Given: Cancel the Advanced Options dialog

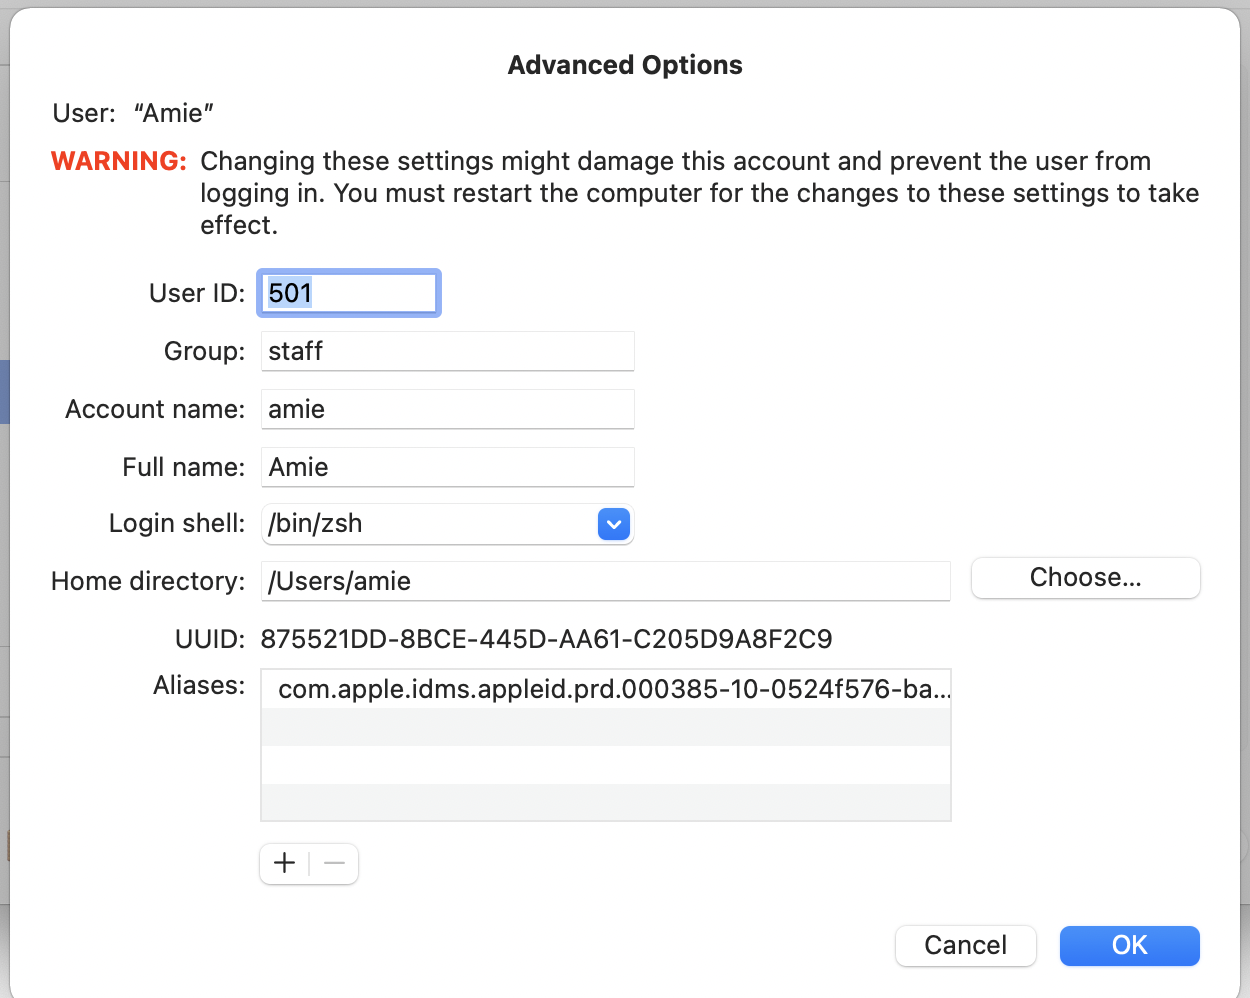Looking at the screenshot, I should click(965, 946).
